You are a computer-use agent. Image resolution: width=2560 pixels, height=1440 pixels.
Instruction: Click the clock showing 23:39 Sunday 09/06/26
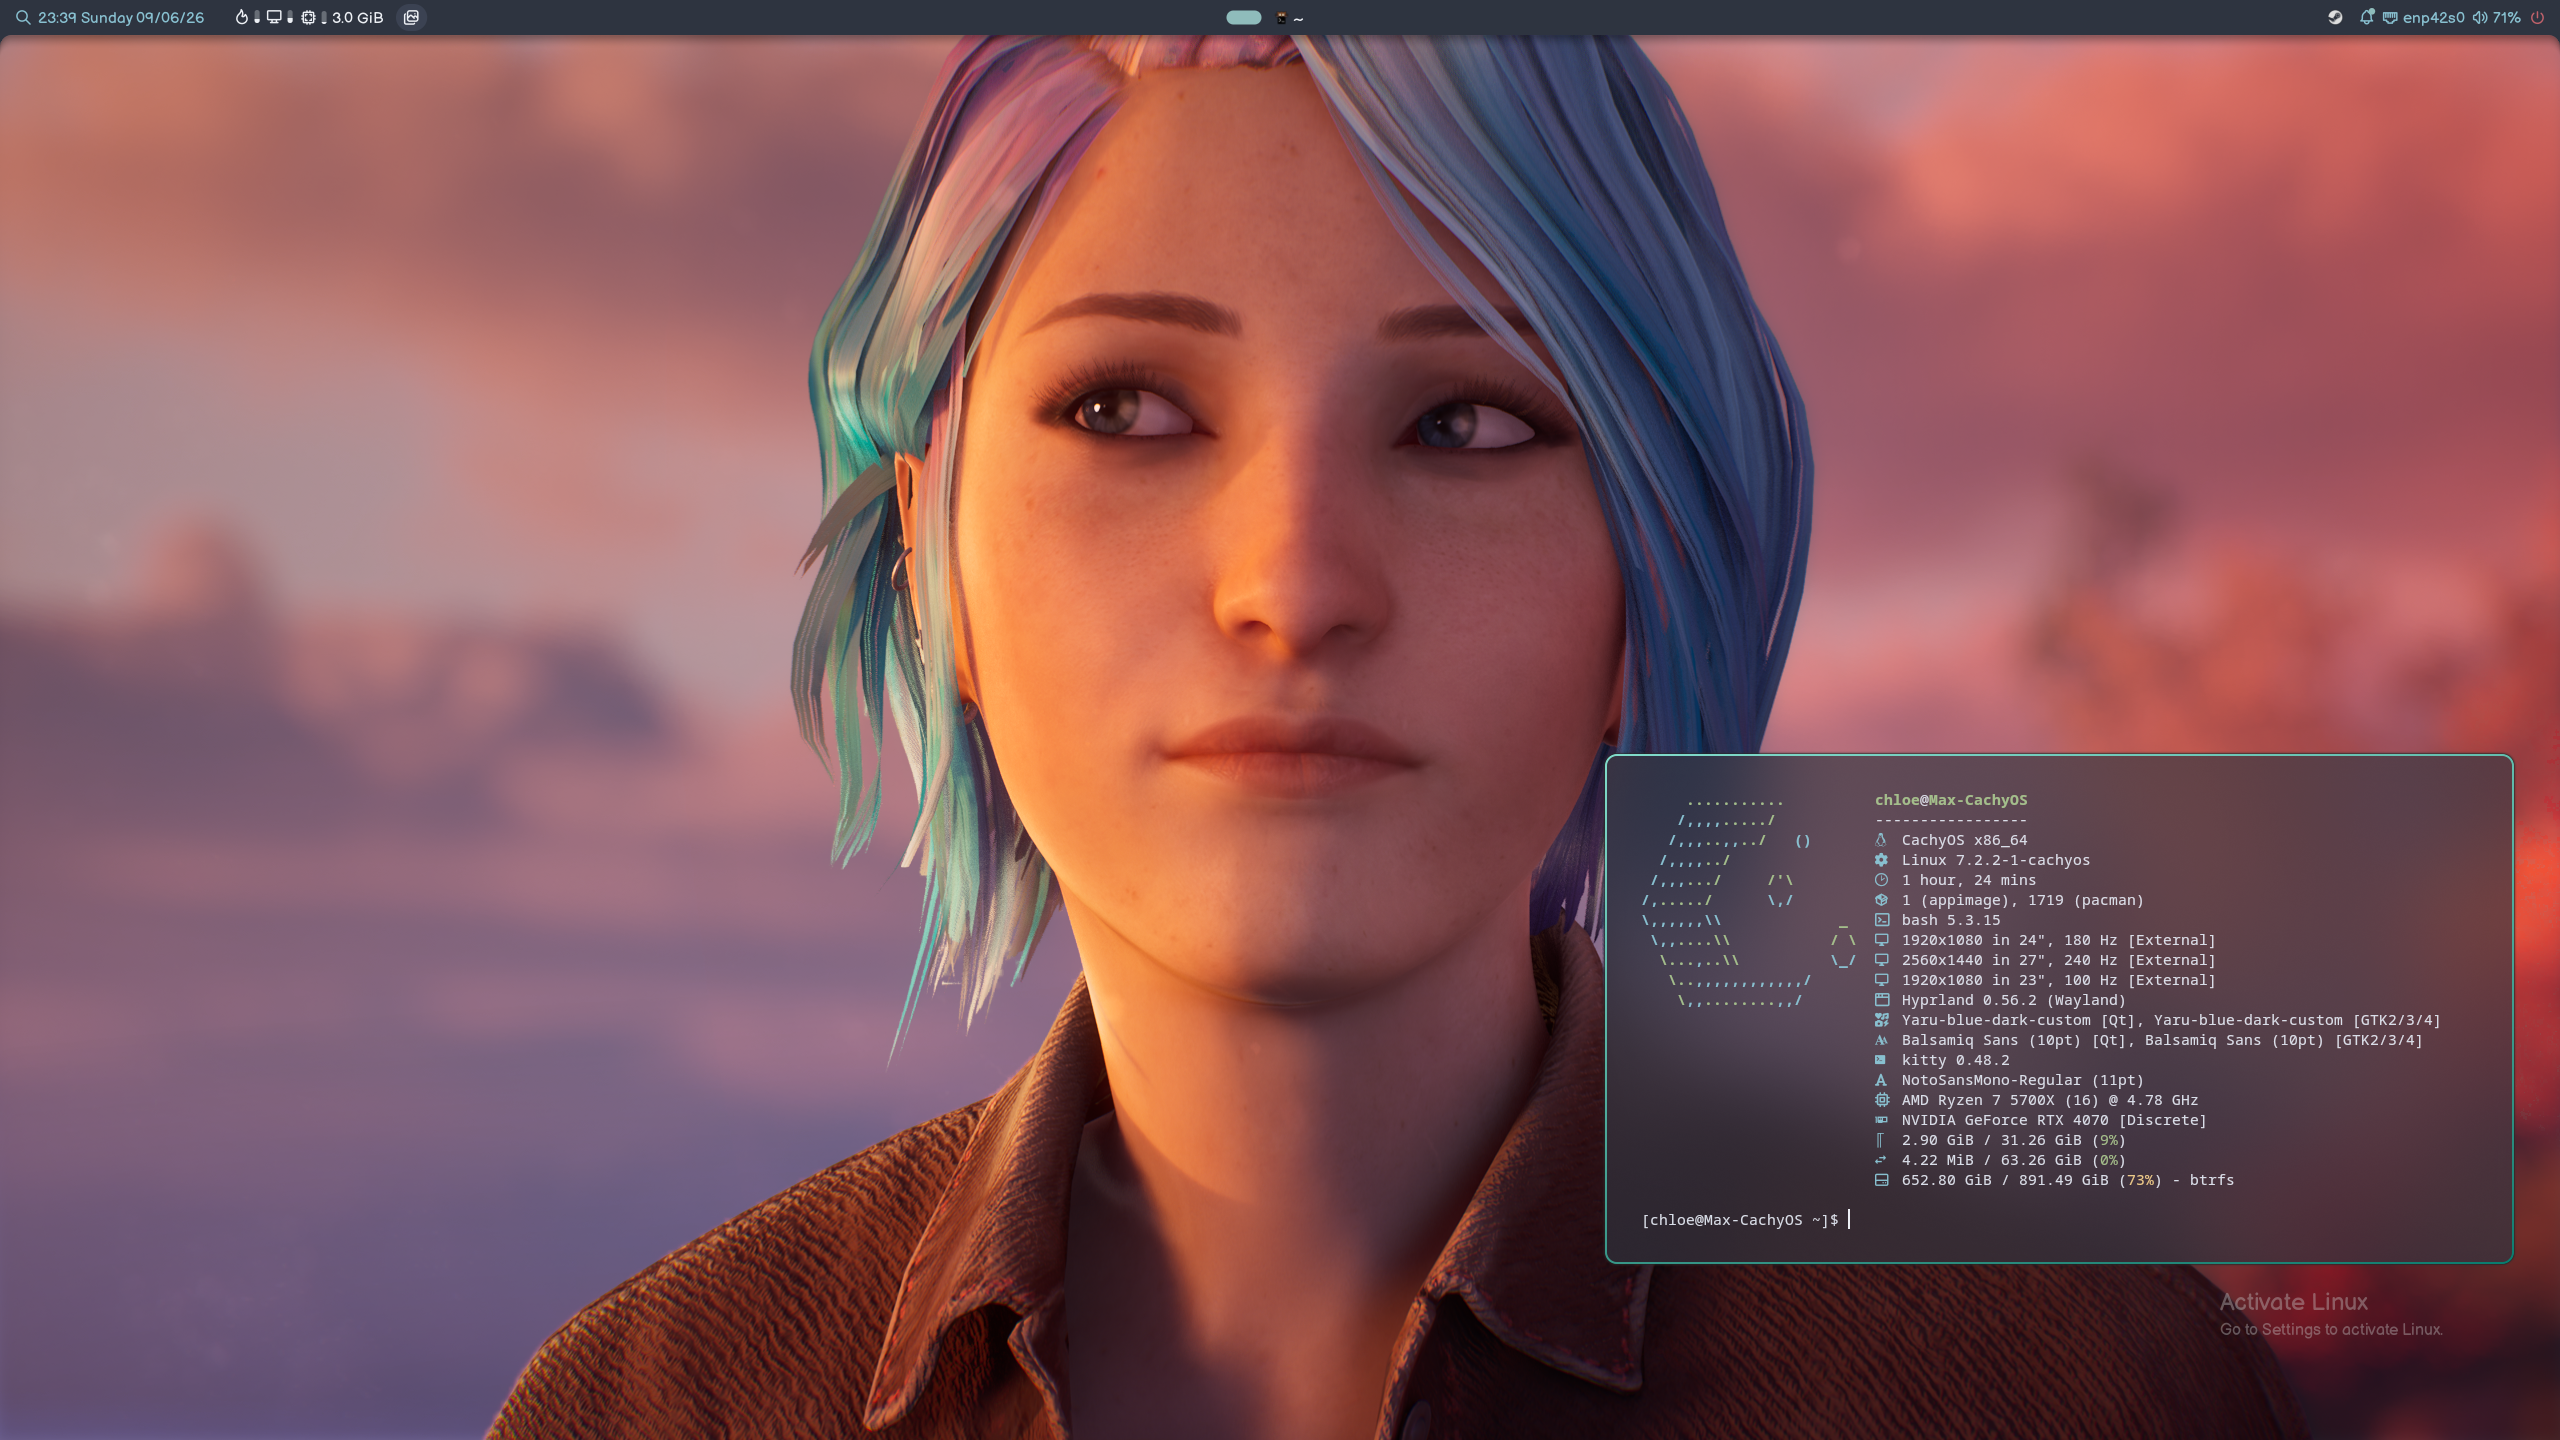121,17
